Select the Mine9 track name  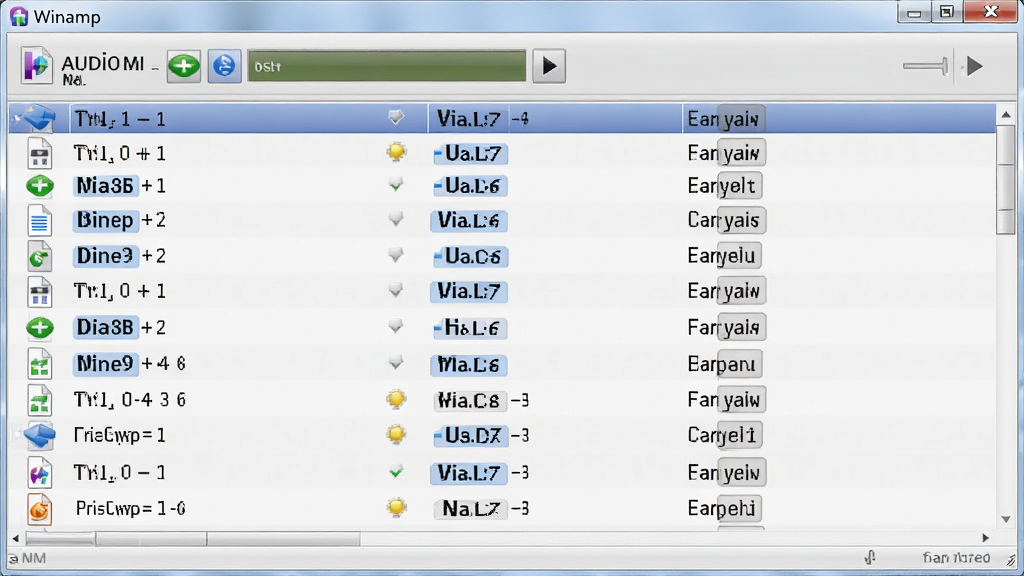[105, 364]
